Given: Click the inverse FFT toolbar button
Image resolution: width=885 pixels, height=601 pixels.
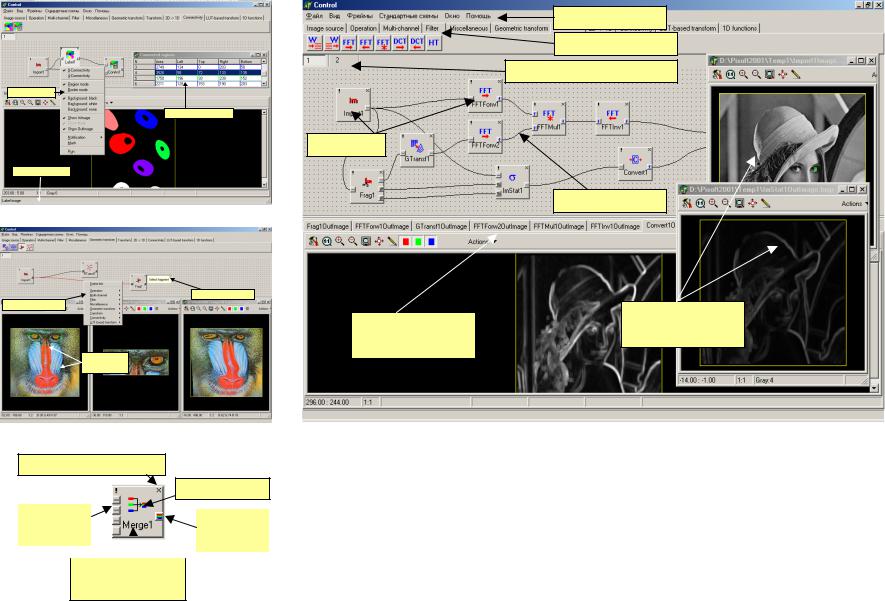Looking at the screenshot, I should [x=366, y=43].
